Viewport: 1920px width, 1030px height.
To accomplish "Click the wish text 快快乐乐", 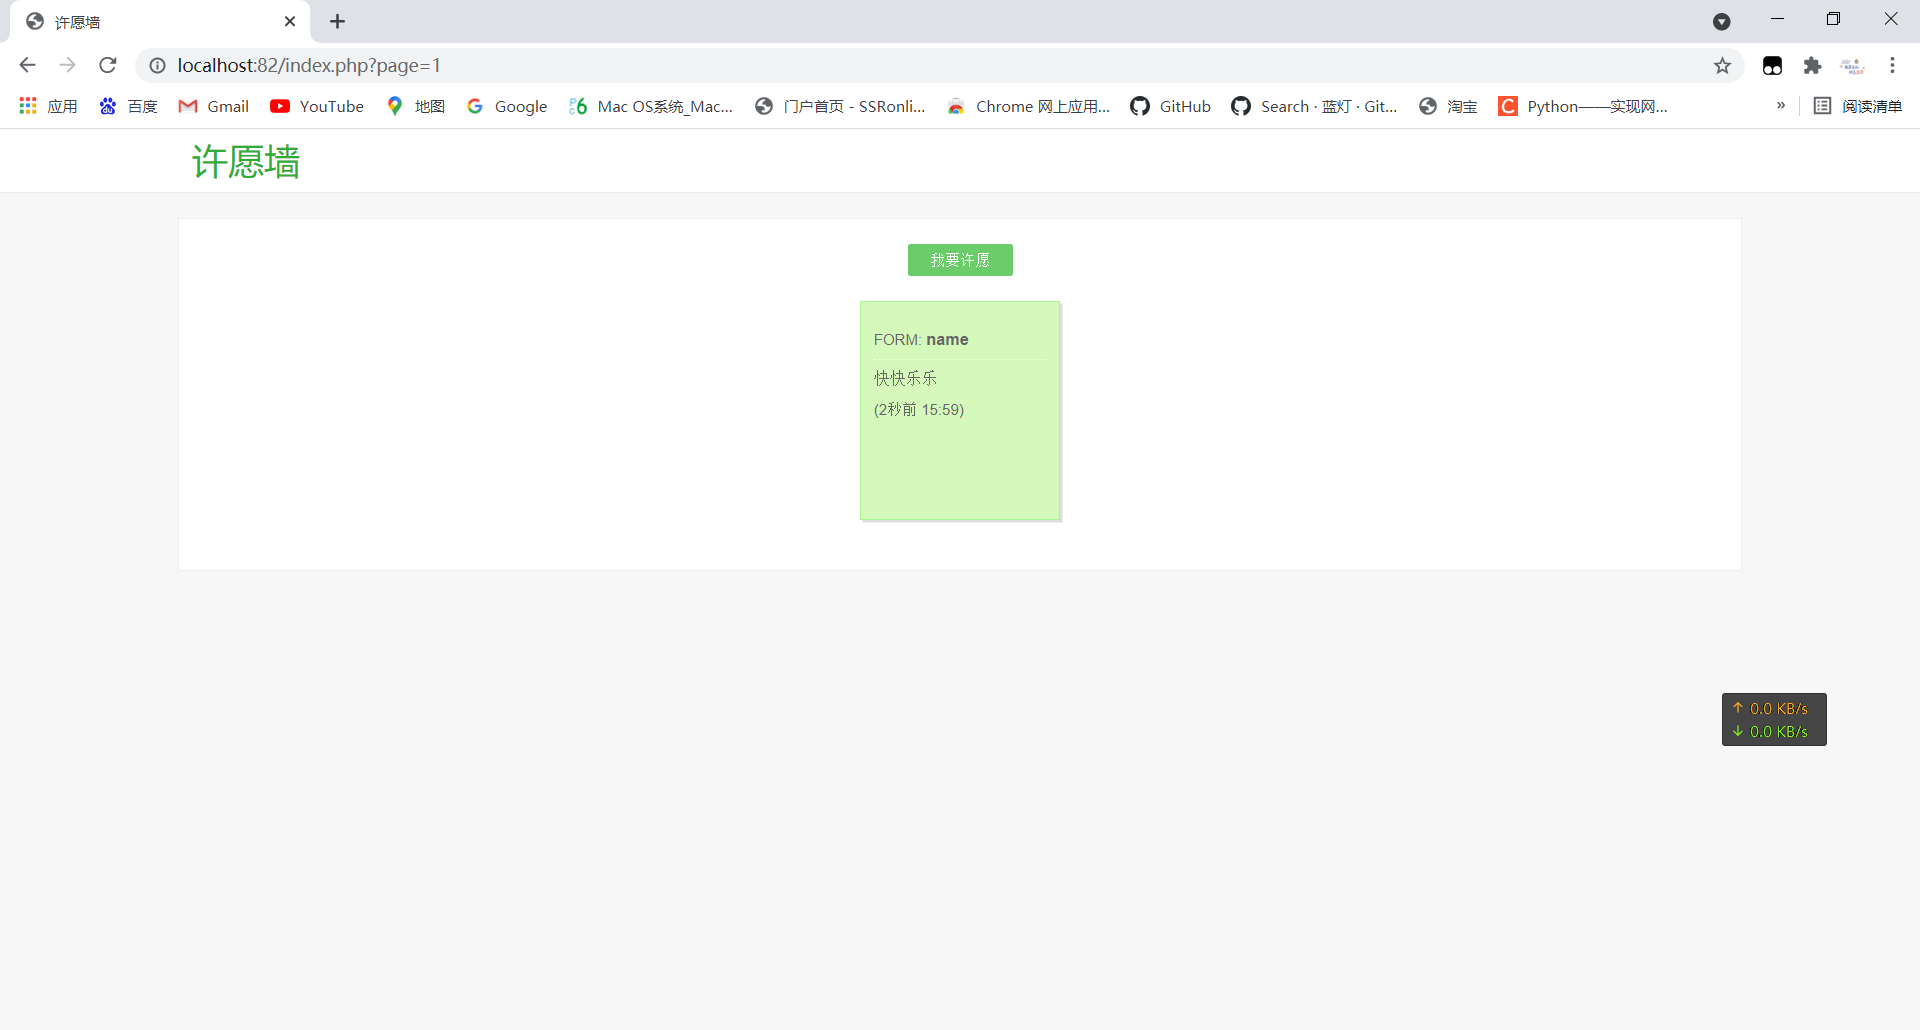I will tap(905, 378).
